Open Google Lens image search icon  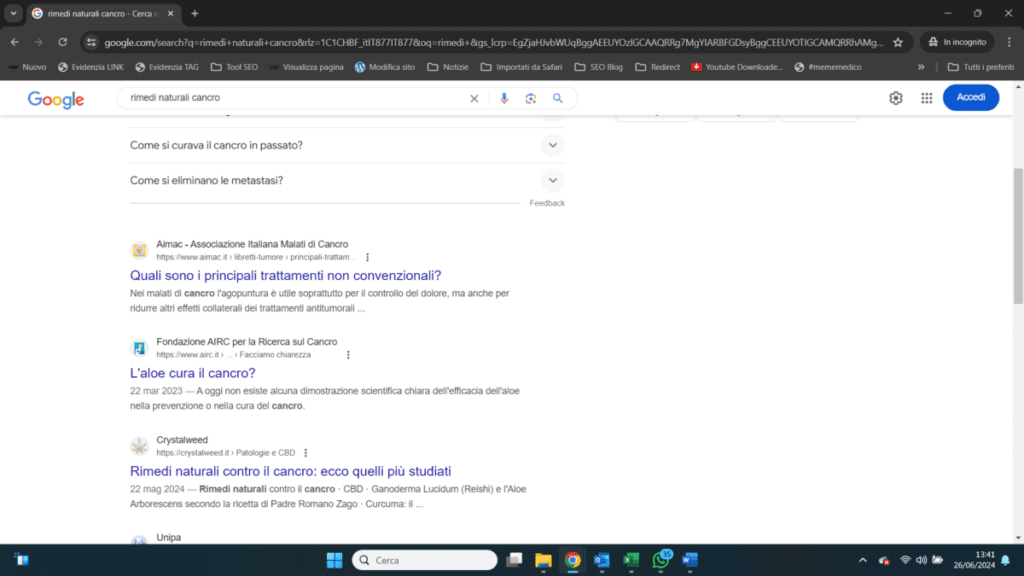(530, 98)
